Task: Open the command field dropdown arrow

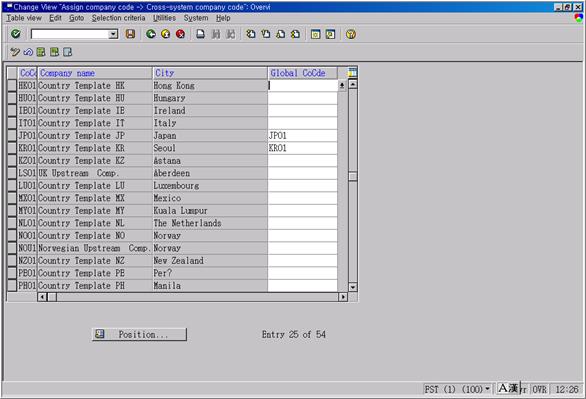Action: pos(113,34)
